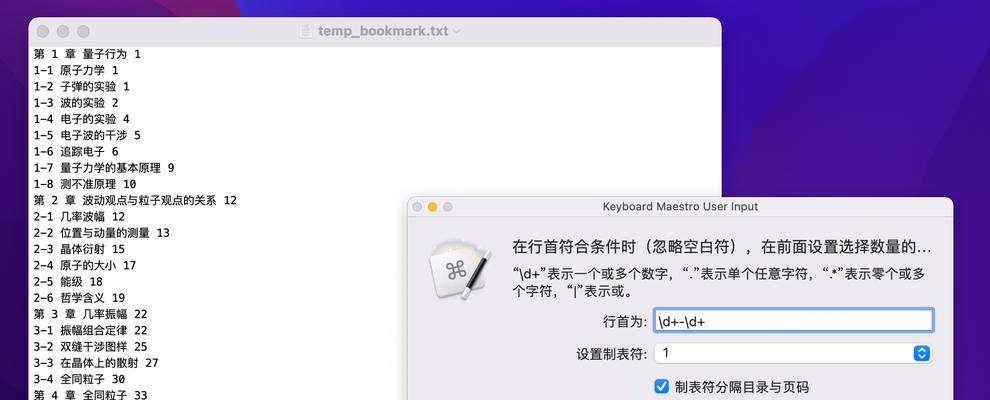This screenshot has width=990, height=400.
Task: Click line '2-5 能级 18'
Action: click(x=68, y=281)
